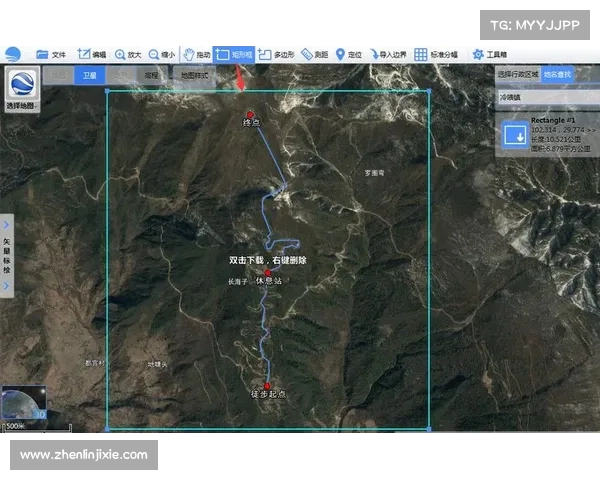Click the lower arrow on 矢量标绘 side panel
This screenshot has height=480, width=600.
[7, 286]
